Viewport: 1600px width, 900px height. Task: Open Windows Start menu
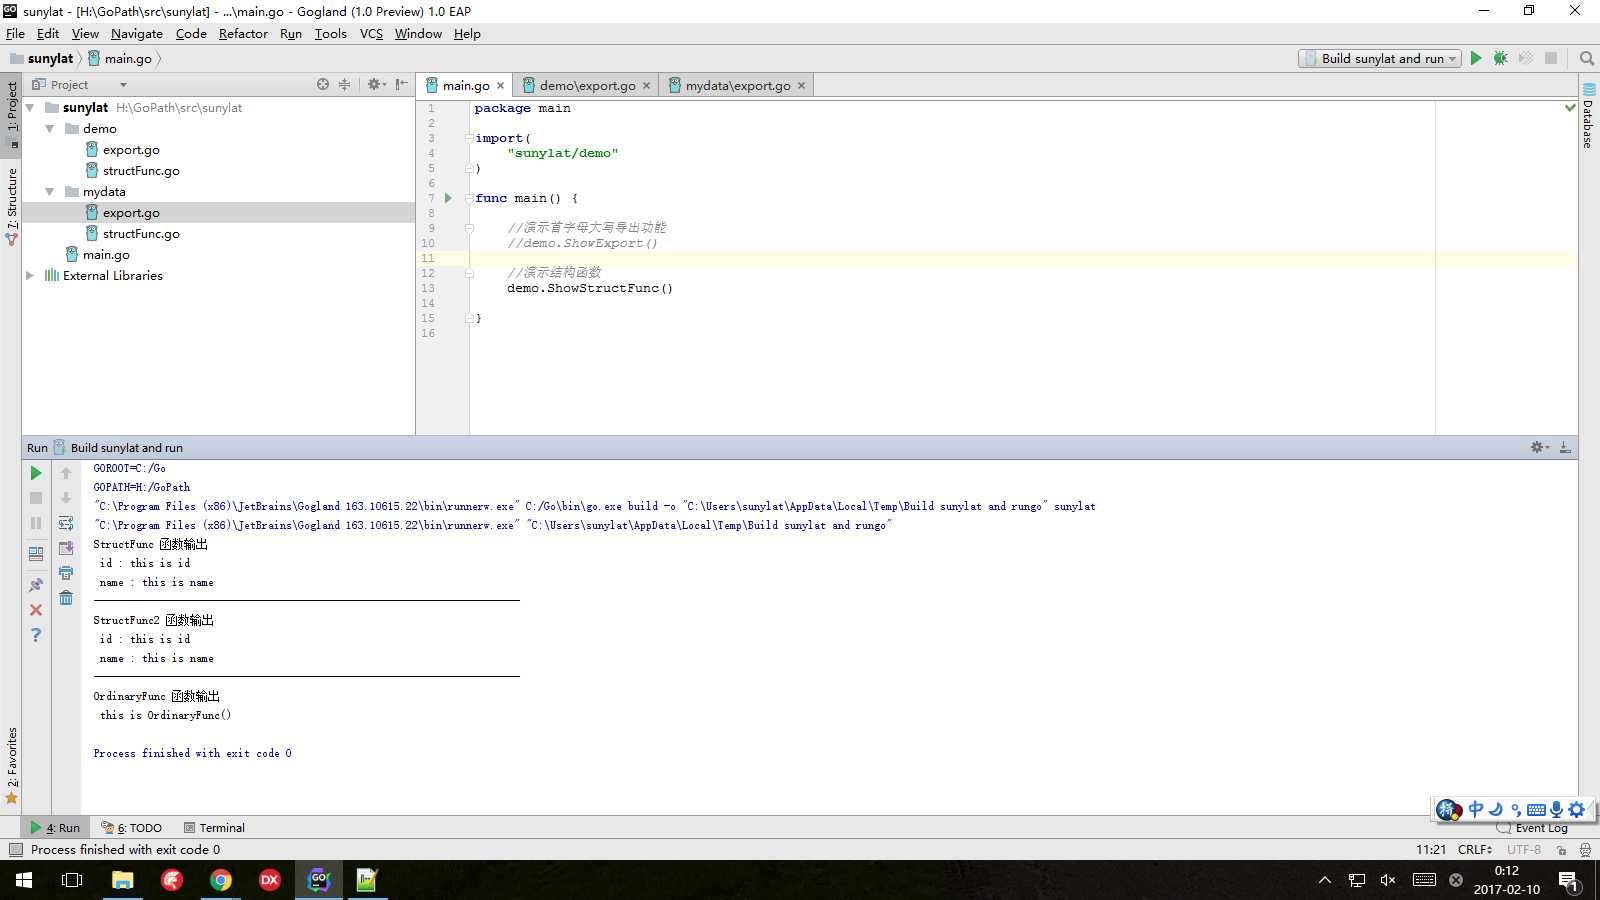[x=24, y=880]
